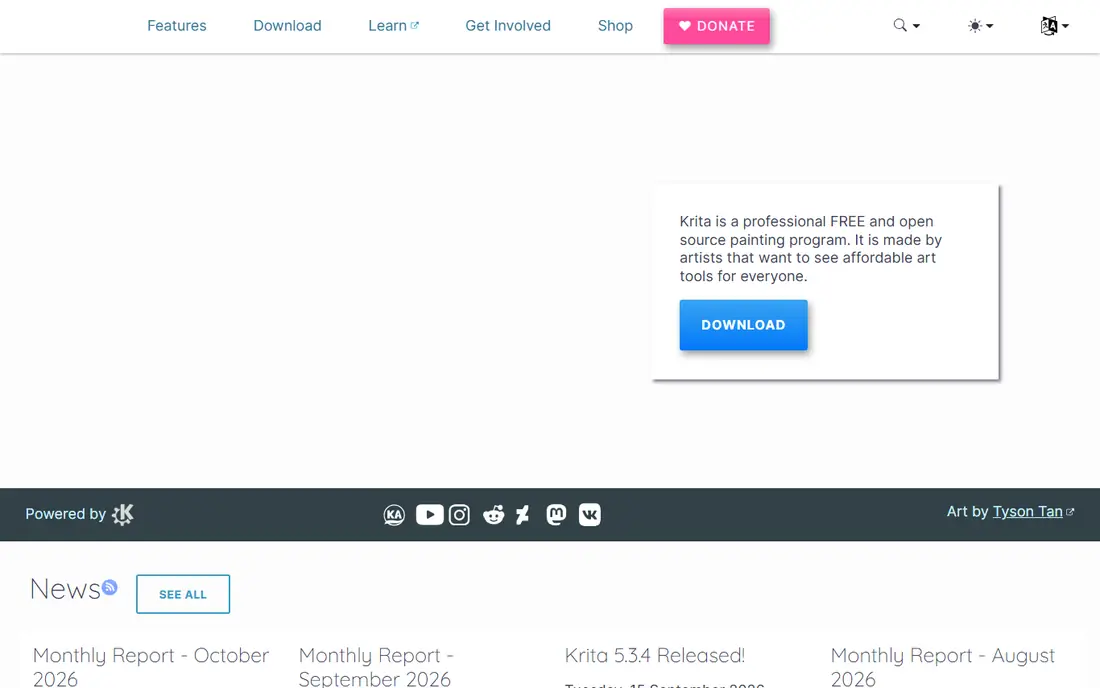Open Krita 5.3.4 Released article
Image resolution: width=1100 pixels, height=688 pixels.
click(655, 655)
